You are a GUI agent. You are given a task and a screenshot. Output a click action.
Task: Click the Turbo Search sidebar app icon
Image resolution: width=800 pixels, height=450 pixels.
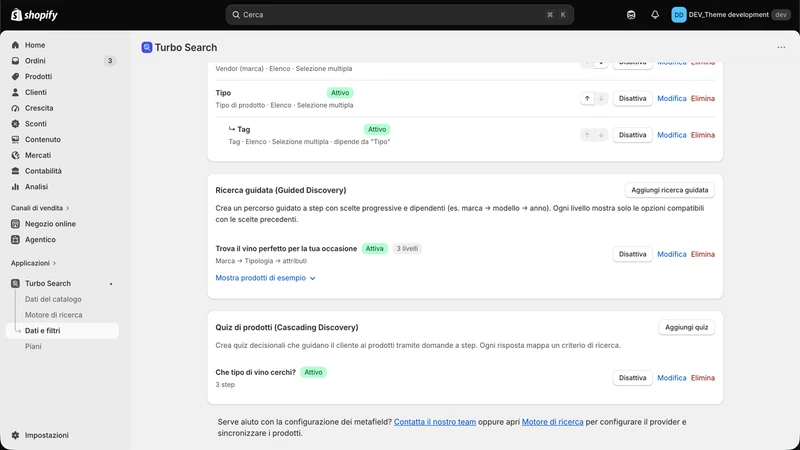15,284
